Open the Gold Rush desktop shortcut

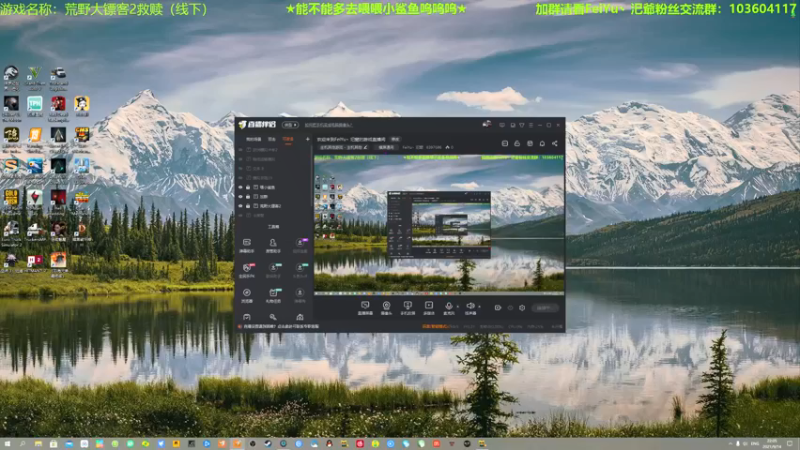11,201
